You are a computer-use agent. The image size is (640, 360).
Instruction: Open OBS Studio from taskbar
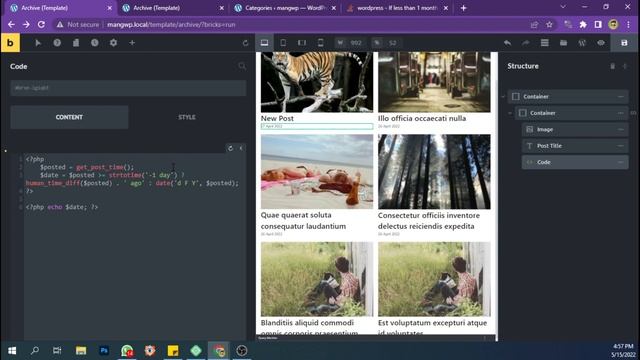242,351
